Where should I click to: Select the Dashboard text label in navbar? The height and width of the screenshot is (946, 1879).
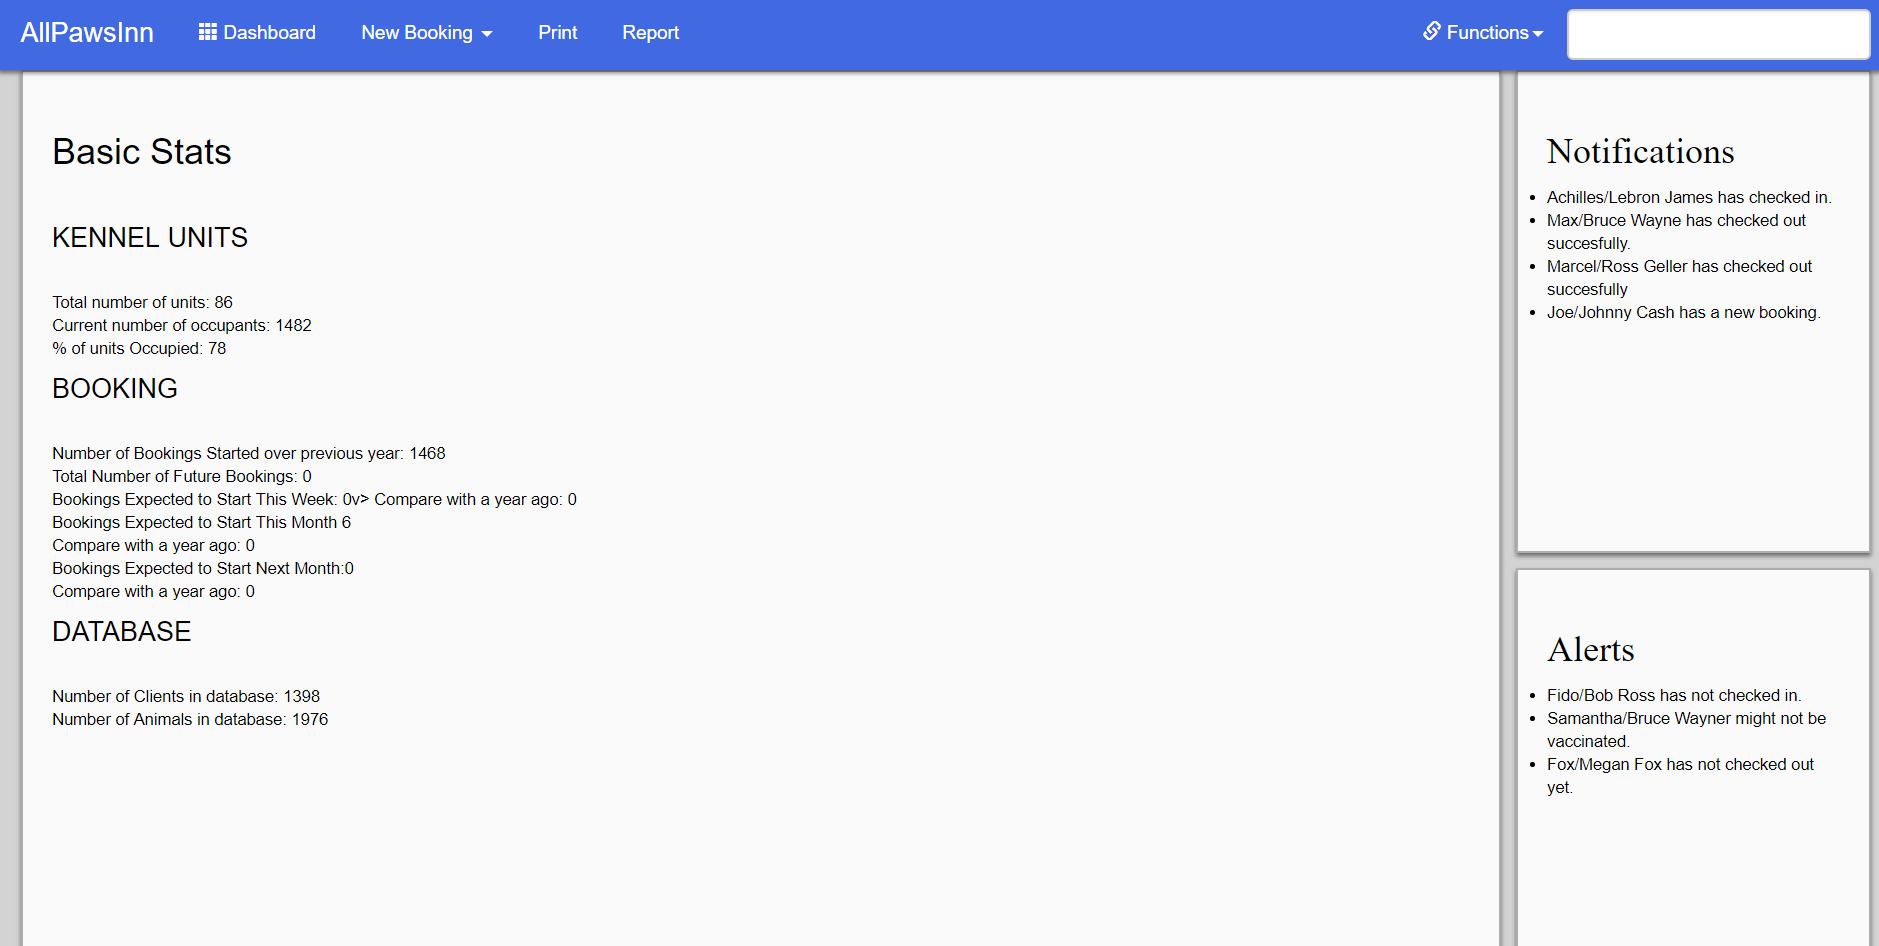click(269, 33)
